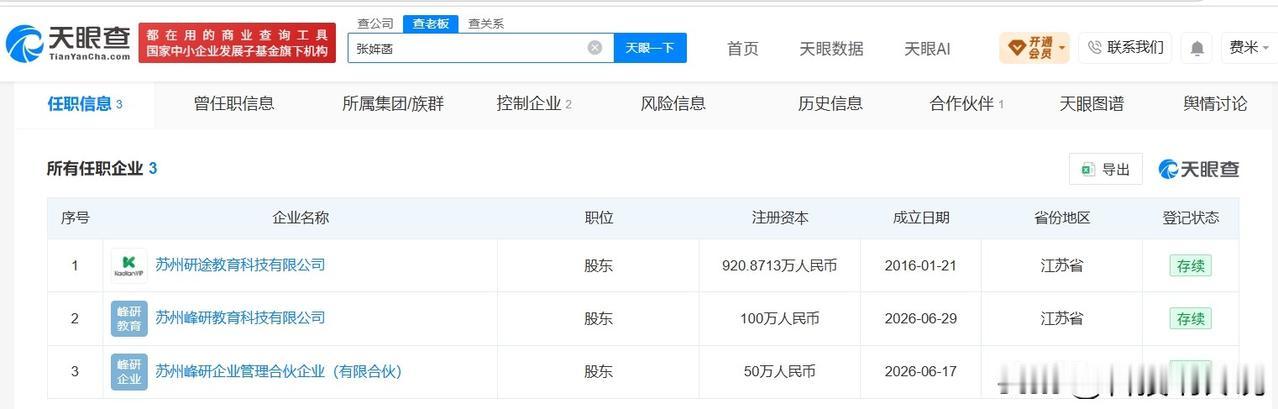Open the 苏州峰研教育科技有限公司 link
Image resolution: width=1278 pixels, height=409 pixels.
pos(240,318)
